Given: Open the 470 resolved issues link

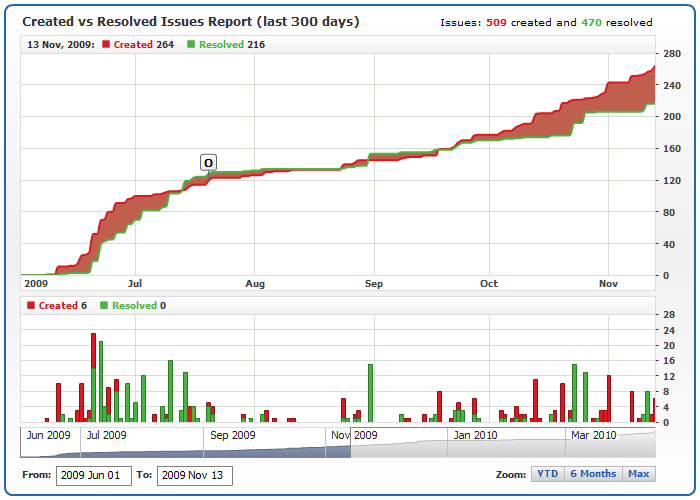Looking at the screenshot, I should [590, 22].
